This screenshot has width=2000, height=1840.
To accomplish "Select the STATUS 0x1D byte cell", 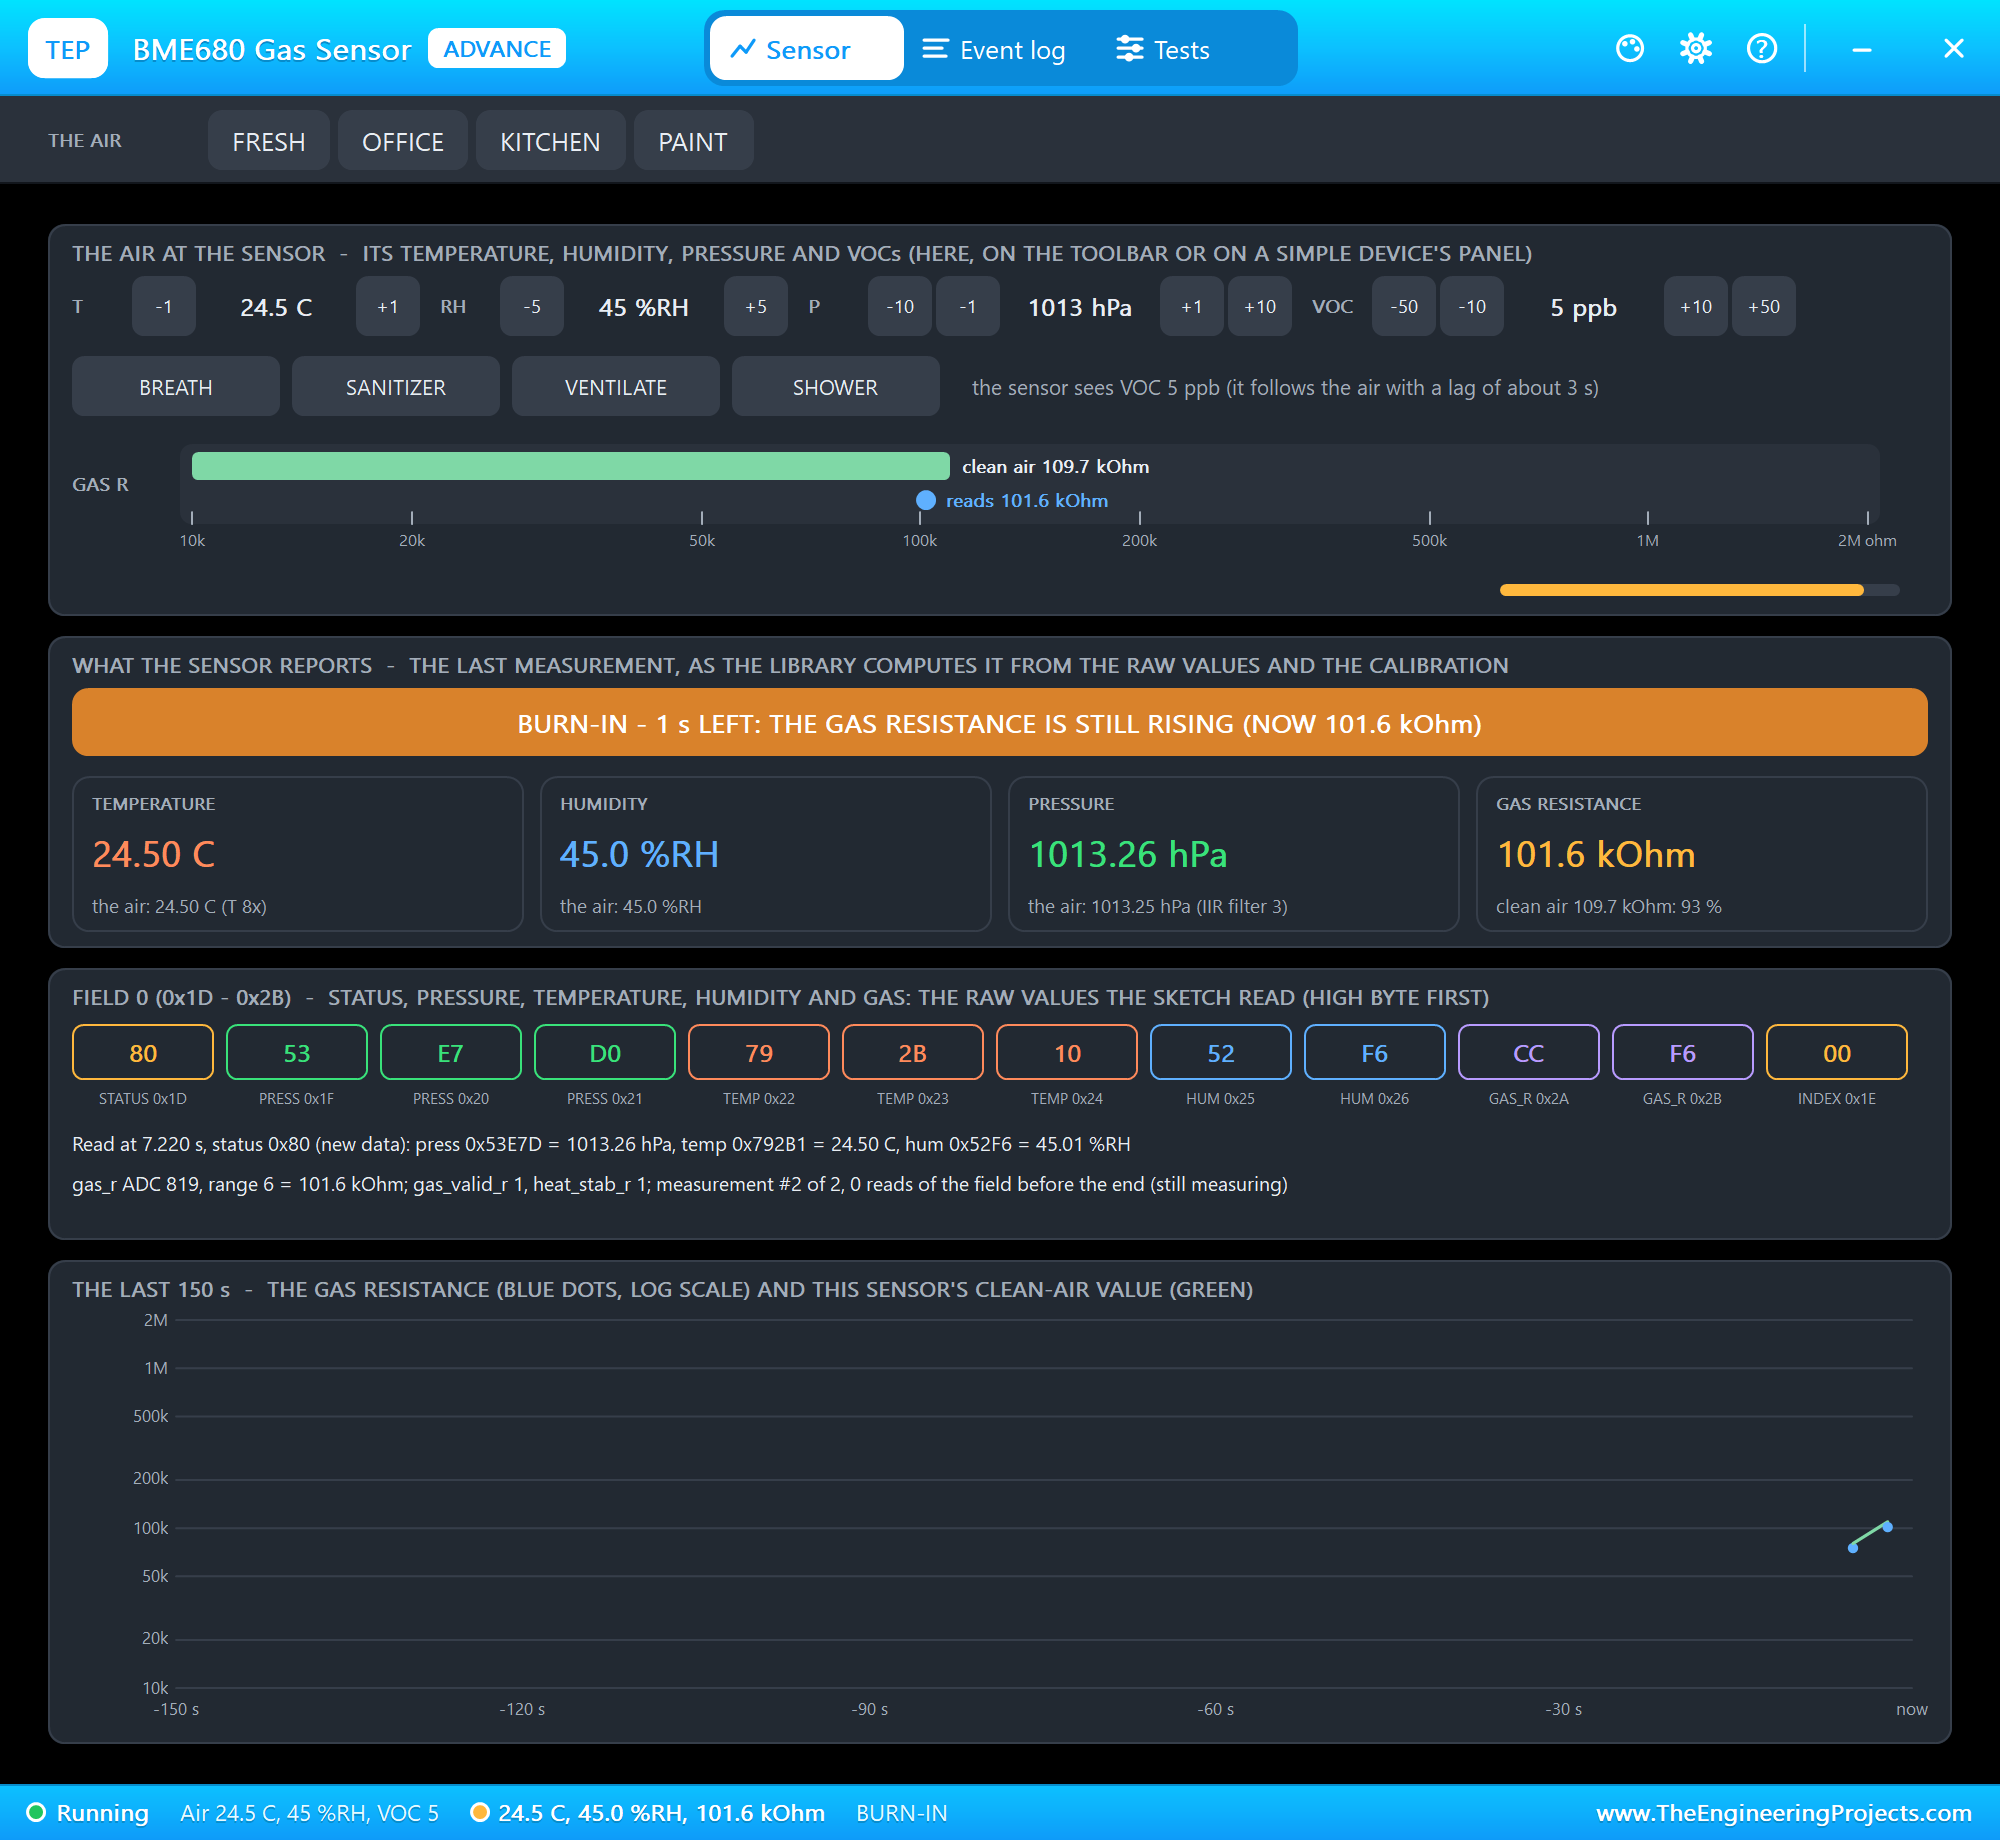I will tap(143, 1053).
